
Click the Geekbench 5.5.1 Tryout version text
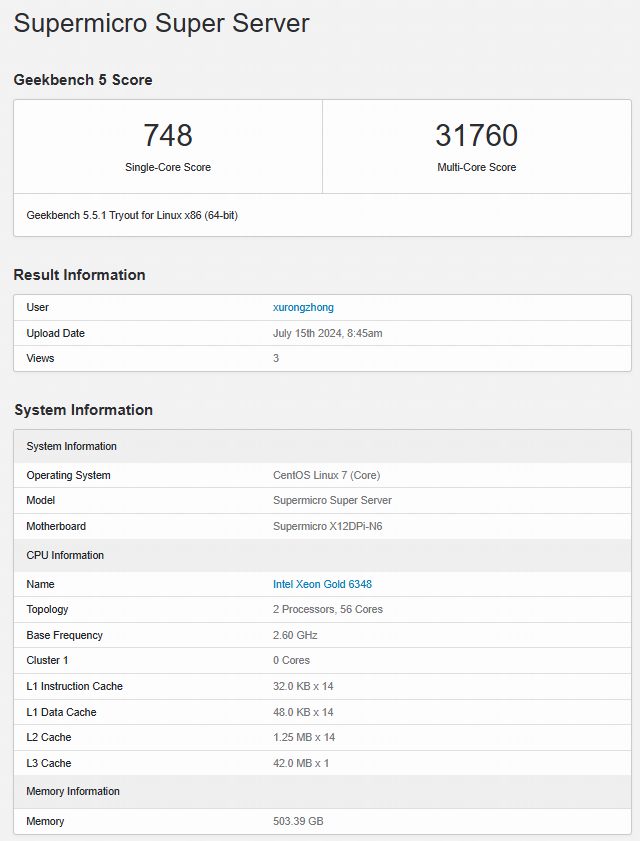(132, 215)
